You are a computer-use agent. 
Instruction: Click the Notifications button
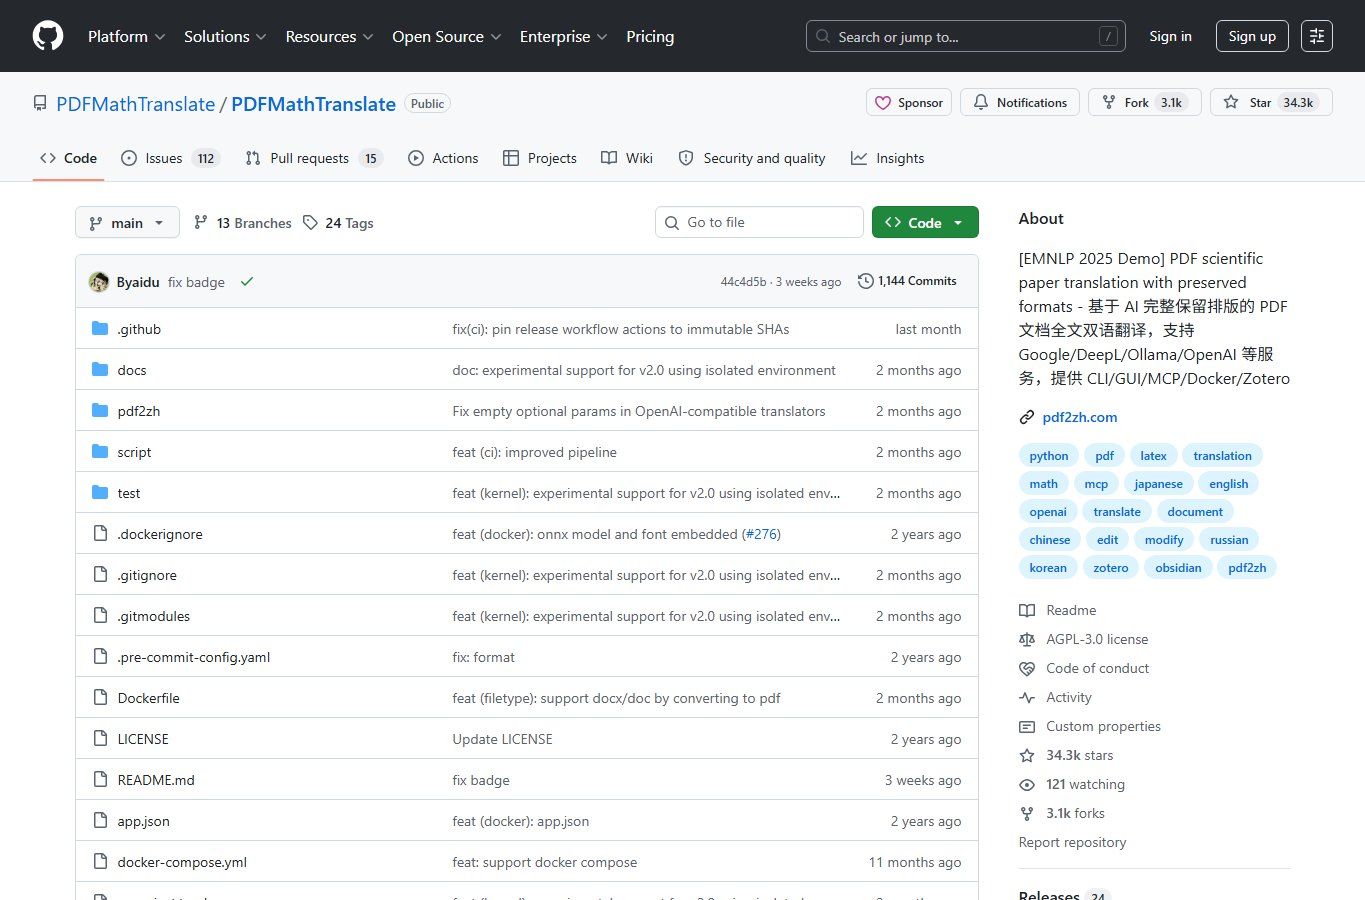click(x=1020, y=102)
